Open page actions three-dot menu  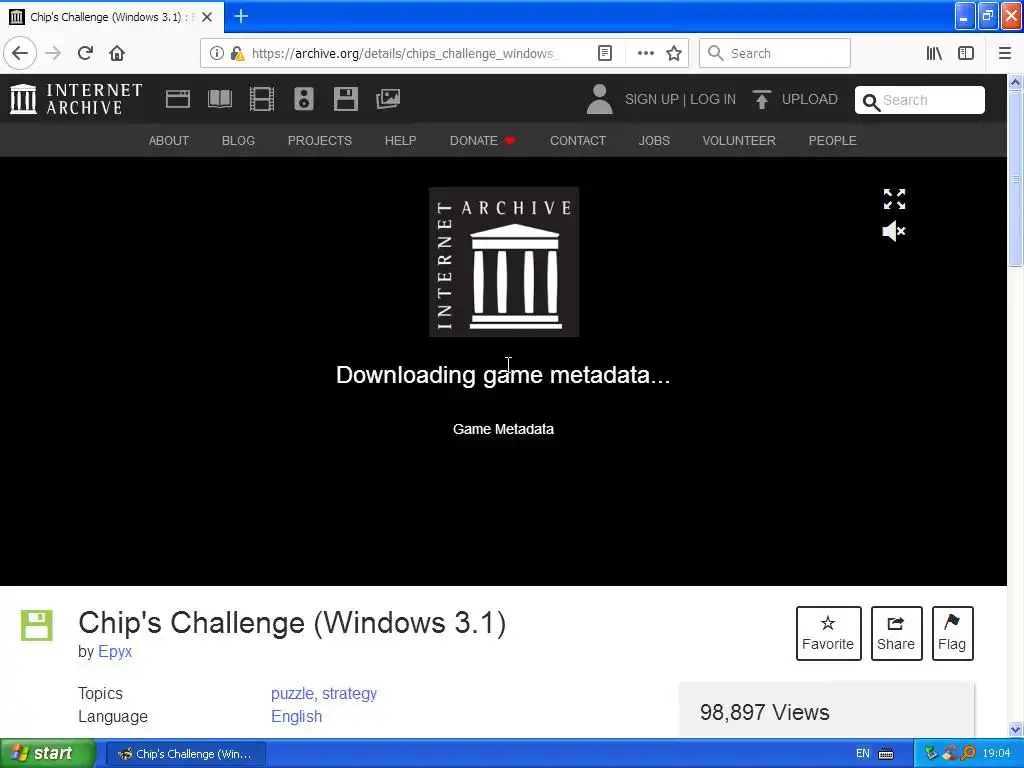tap(645, 53)
